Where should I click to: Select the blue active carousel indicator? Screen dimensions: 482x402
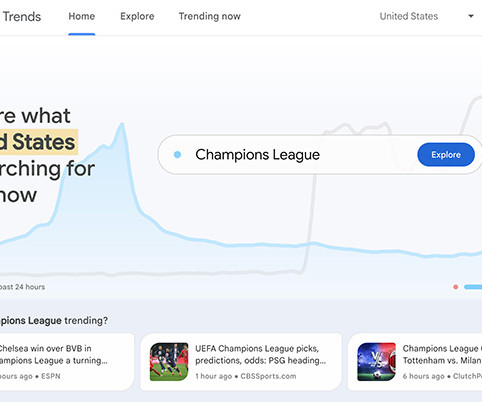(473, 287)
